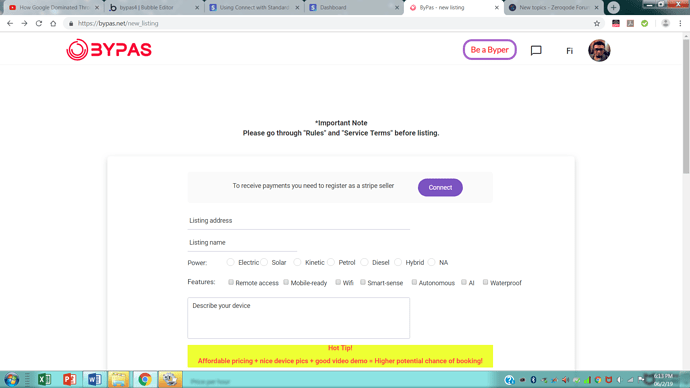This screenshot has height=388, width=690.
Task: Reload the current page
Action: pyautogui.click(x=39, y=23)
